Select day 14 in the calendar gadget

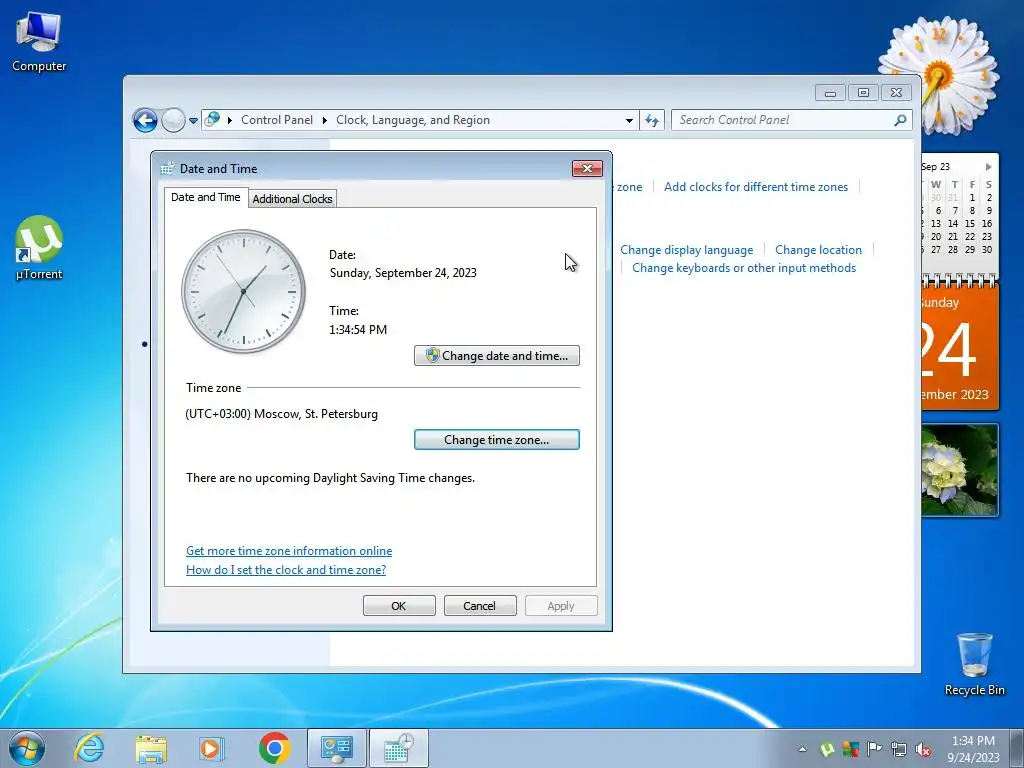[953, 223]
